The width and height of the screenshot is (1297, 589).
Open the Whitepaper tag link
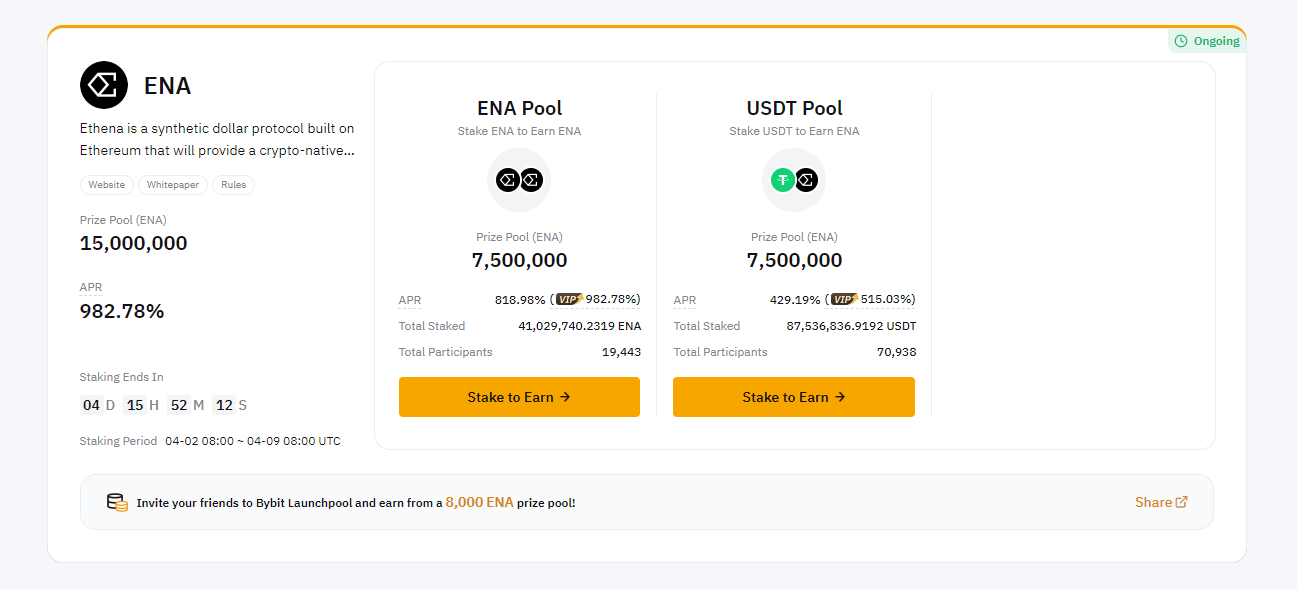(x=173, y=185)
